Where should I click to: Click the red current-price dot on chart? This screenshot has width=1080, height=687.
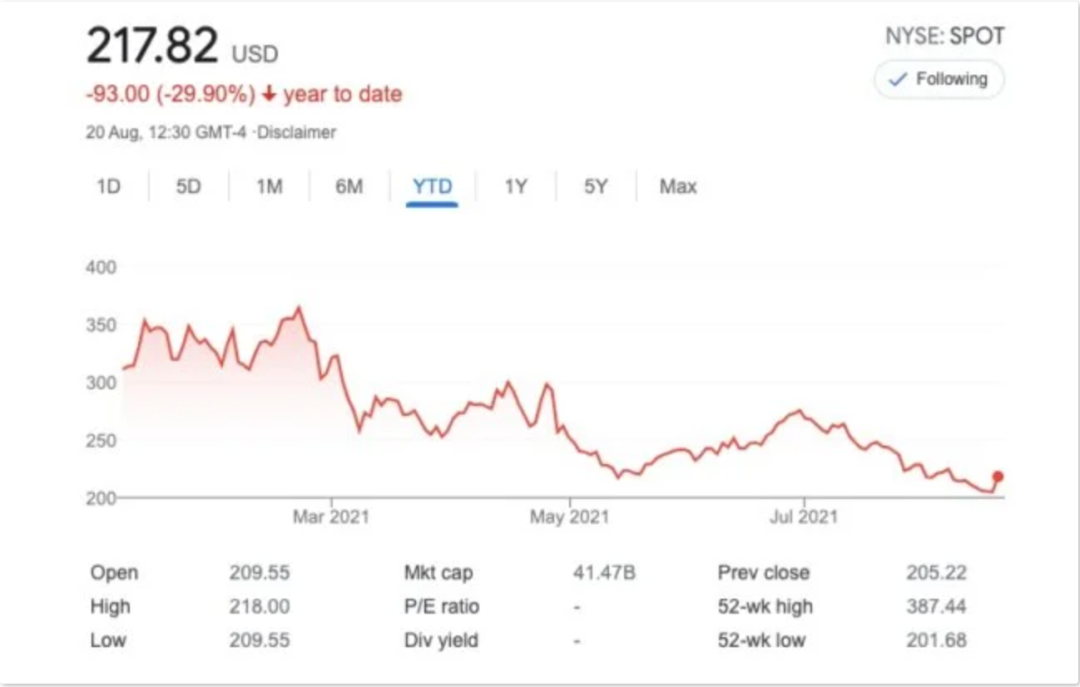pos(997,477)
